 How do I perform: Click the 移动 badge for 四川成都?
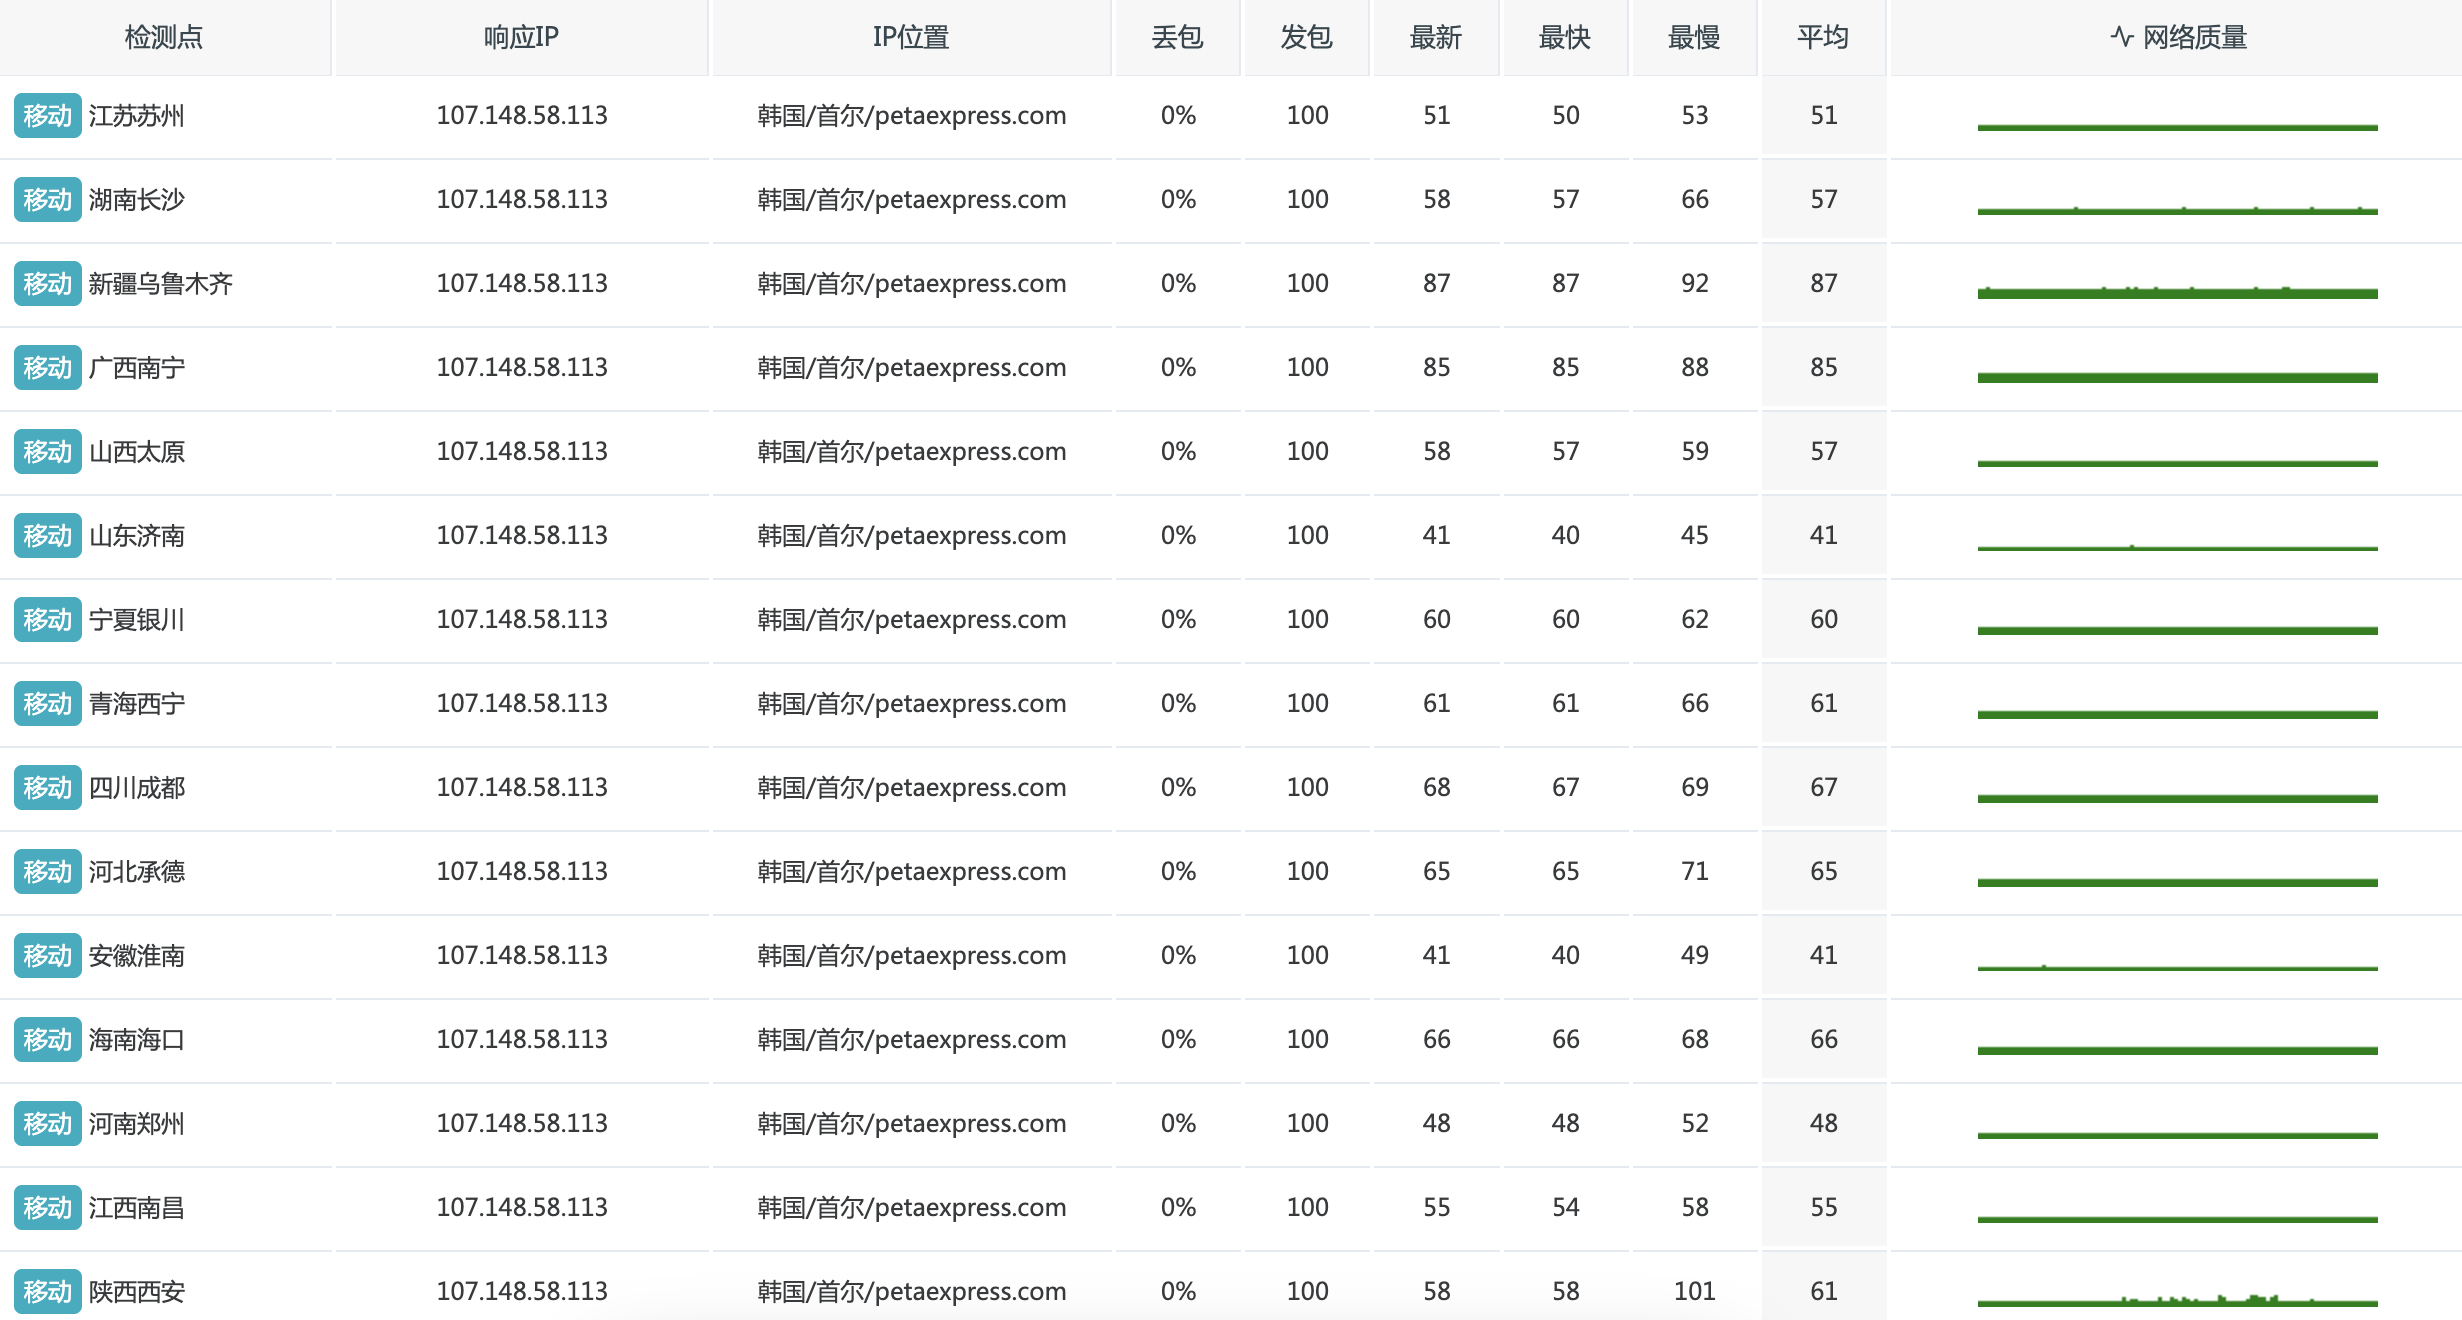pyautogui.click(x=47, y=788)
